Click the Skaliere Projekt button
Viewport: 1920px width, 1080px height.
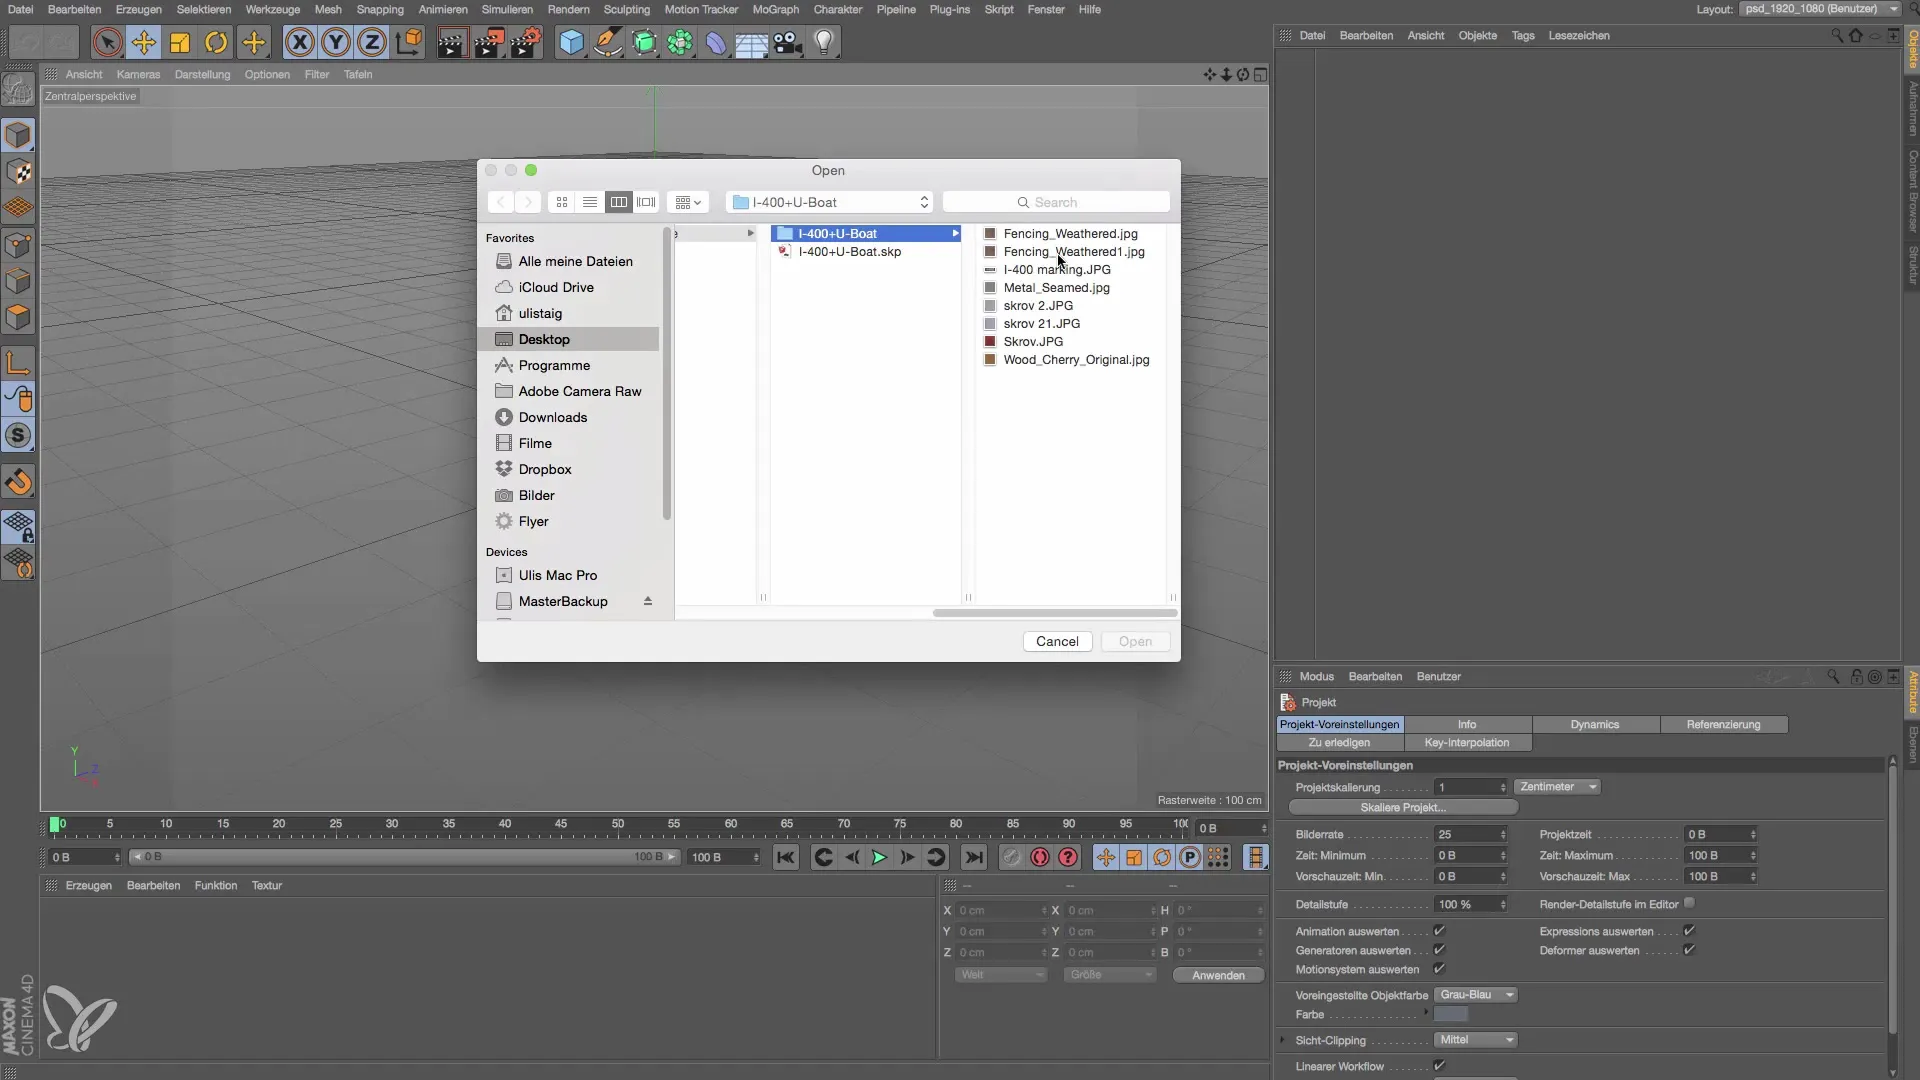pos(1403,807)
